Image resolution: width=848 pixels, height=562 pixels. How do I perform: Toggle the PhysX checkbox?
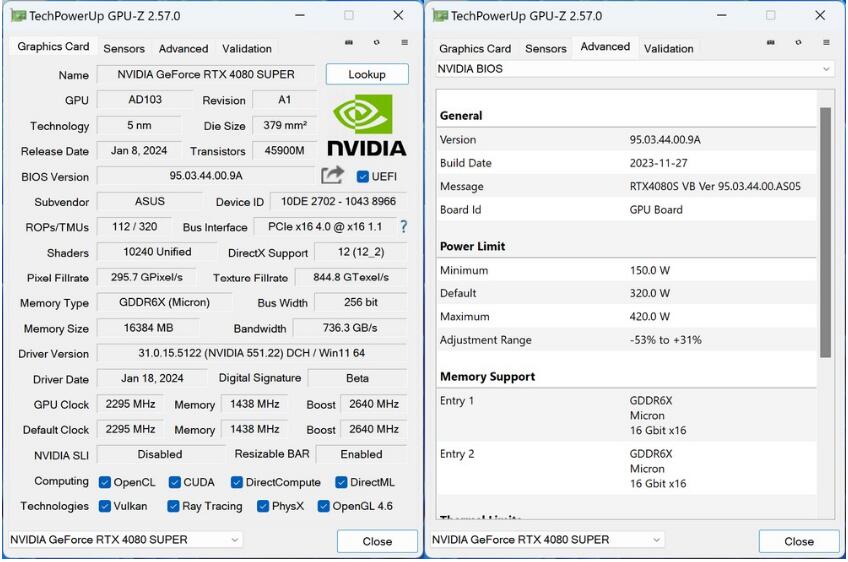[263, 506]
